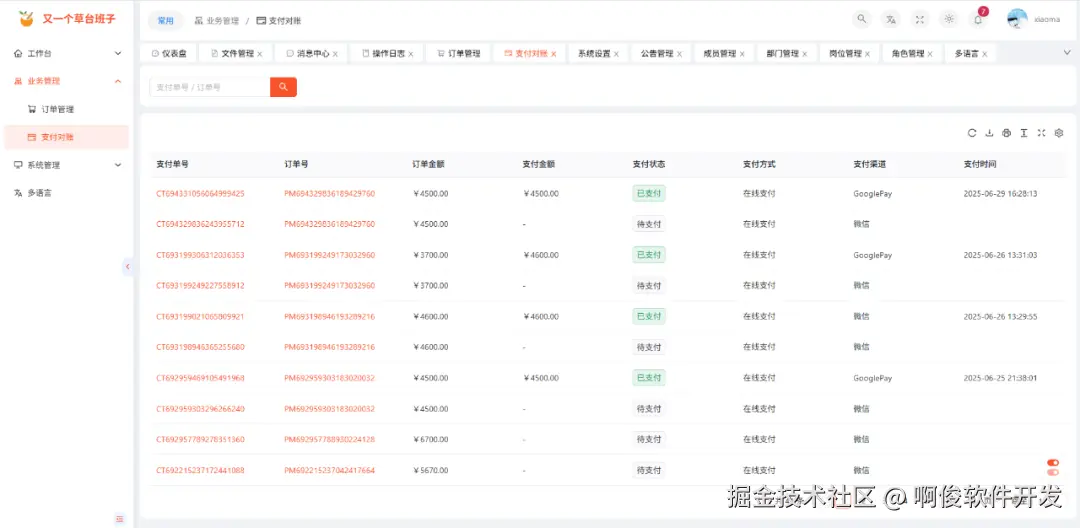Toggle the faded orange floating switch

pos(1052,472)
